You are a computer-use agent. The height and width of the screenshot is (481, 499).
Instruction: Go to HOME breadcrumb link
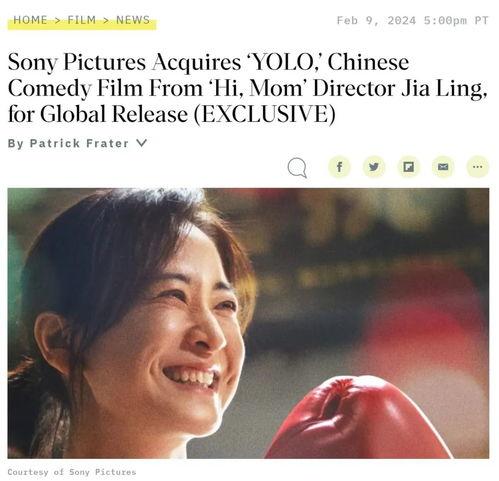pyautogui.click(x=30, y=20)
